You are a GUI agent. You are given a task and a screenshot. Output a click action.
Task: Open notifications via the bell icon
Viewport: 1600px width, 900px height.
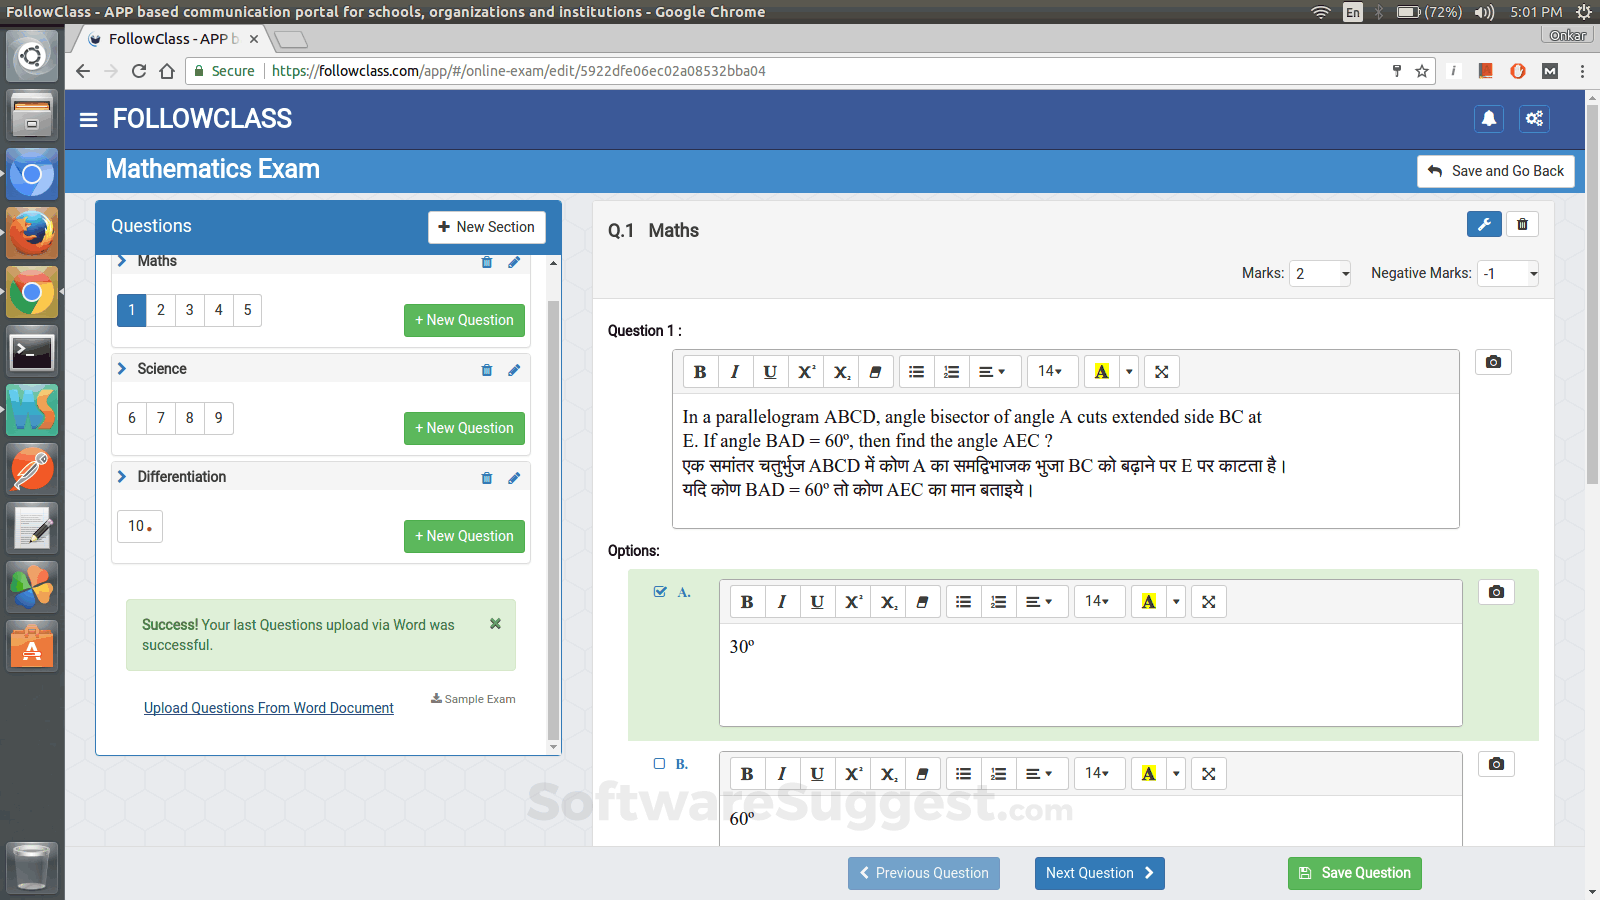pos(1489,118)
